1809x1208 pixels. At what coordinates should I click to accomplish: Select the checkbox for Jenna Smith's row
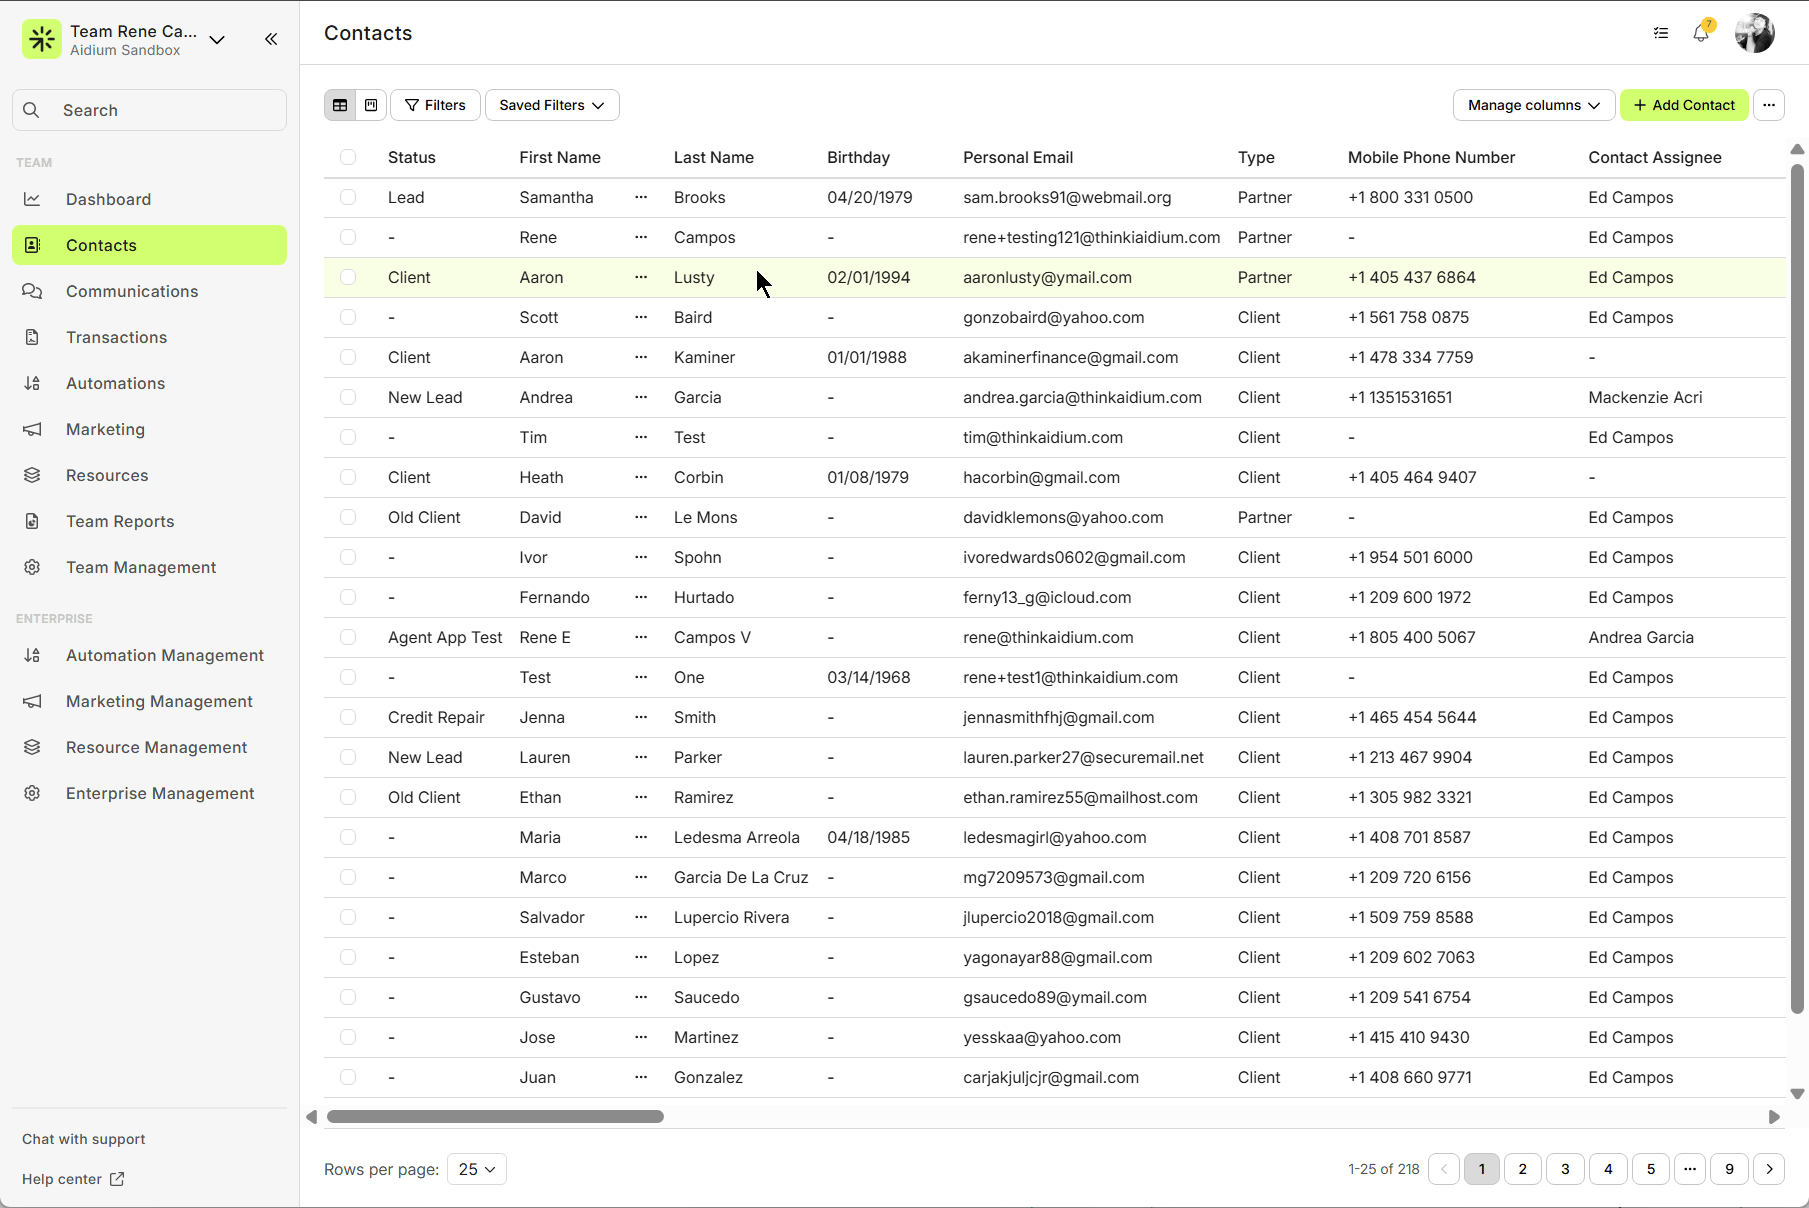(348, 717)
